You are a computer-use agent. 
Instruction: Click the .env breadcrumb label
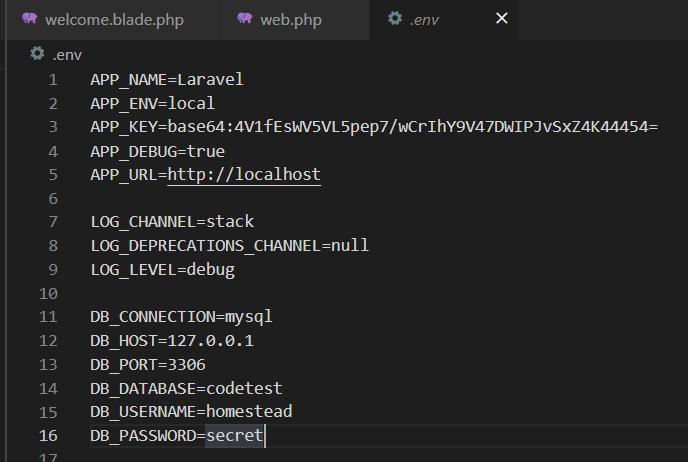click(67, 55)
